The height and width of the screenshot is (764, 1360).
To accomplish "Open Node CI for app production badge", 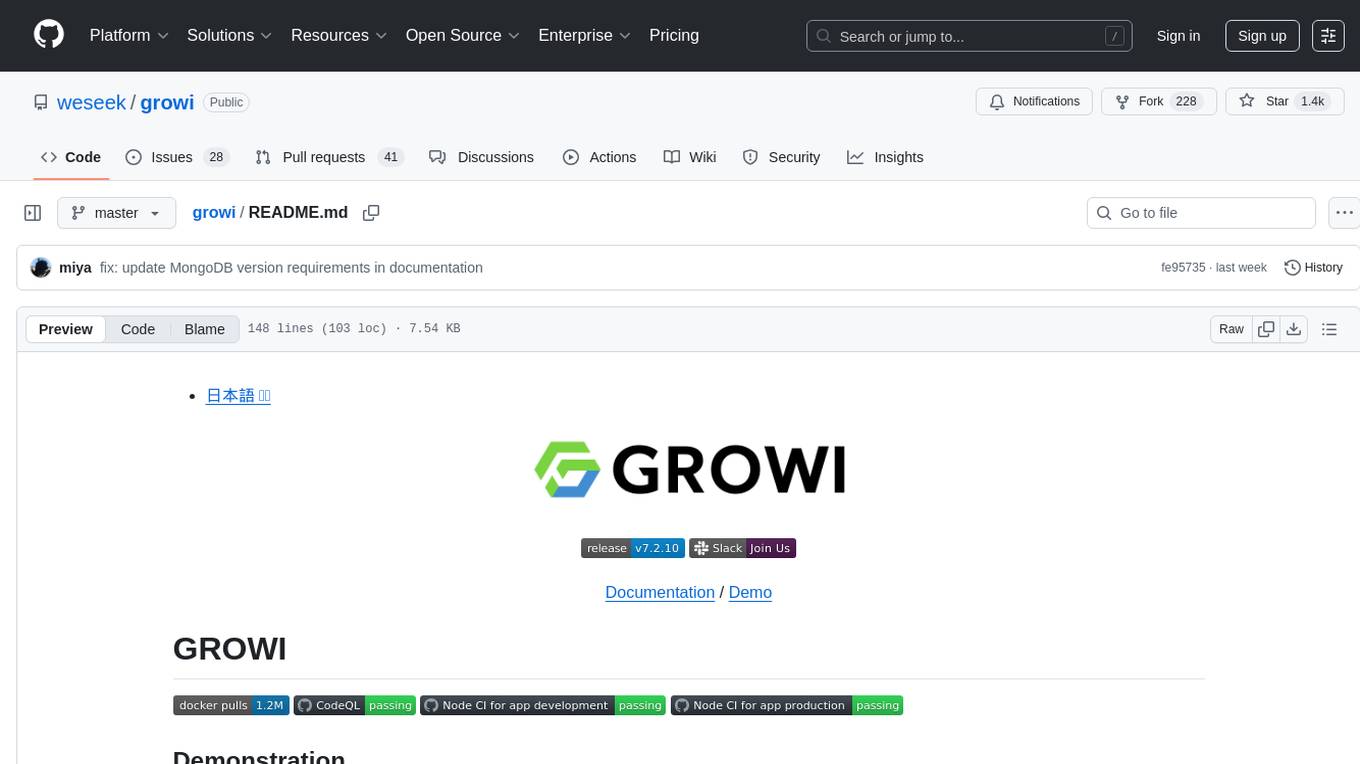I will click(787, 705).
